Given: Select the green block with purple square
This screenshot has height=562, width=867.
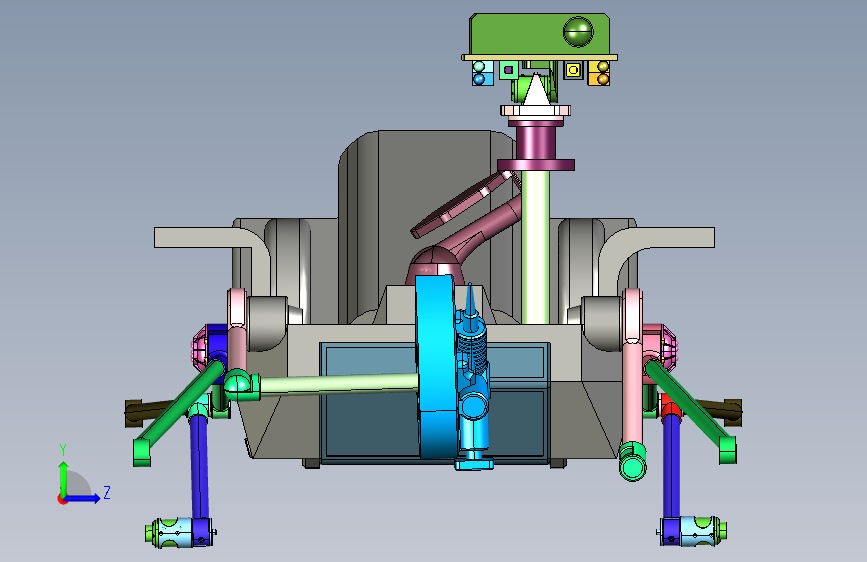Looking at the screenshot, I should tap(509, 70).
